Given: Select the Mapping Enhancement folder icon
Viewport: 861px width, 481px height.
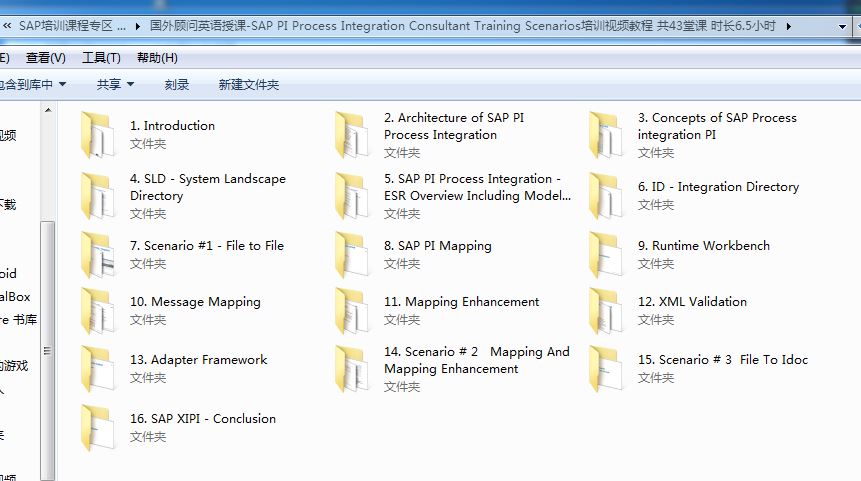Looking at the screenshot, I should point(352,310).
